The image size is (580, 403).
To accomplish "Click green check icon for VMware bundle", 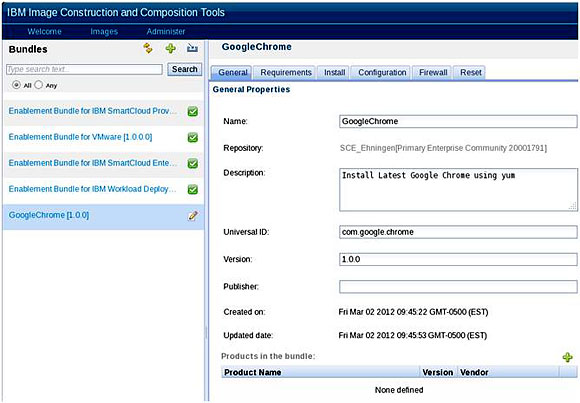I will (192, 137).
